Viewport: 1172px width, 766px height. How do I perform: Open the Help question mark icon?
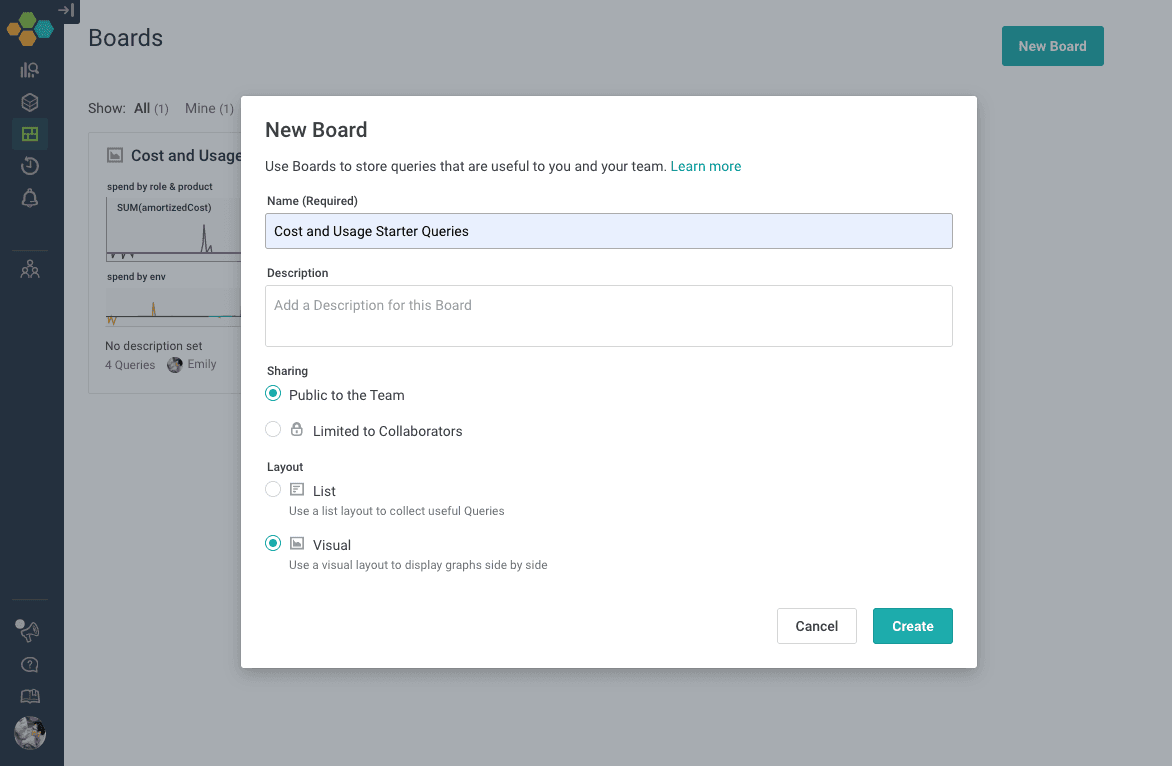tap(30, 665)
